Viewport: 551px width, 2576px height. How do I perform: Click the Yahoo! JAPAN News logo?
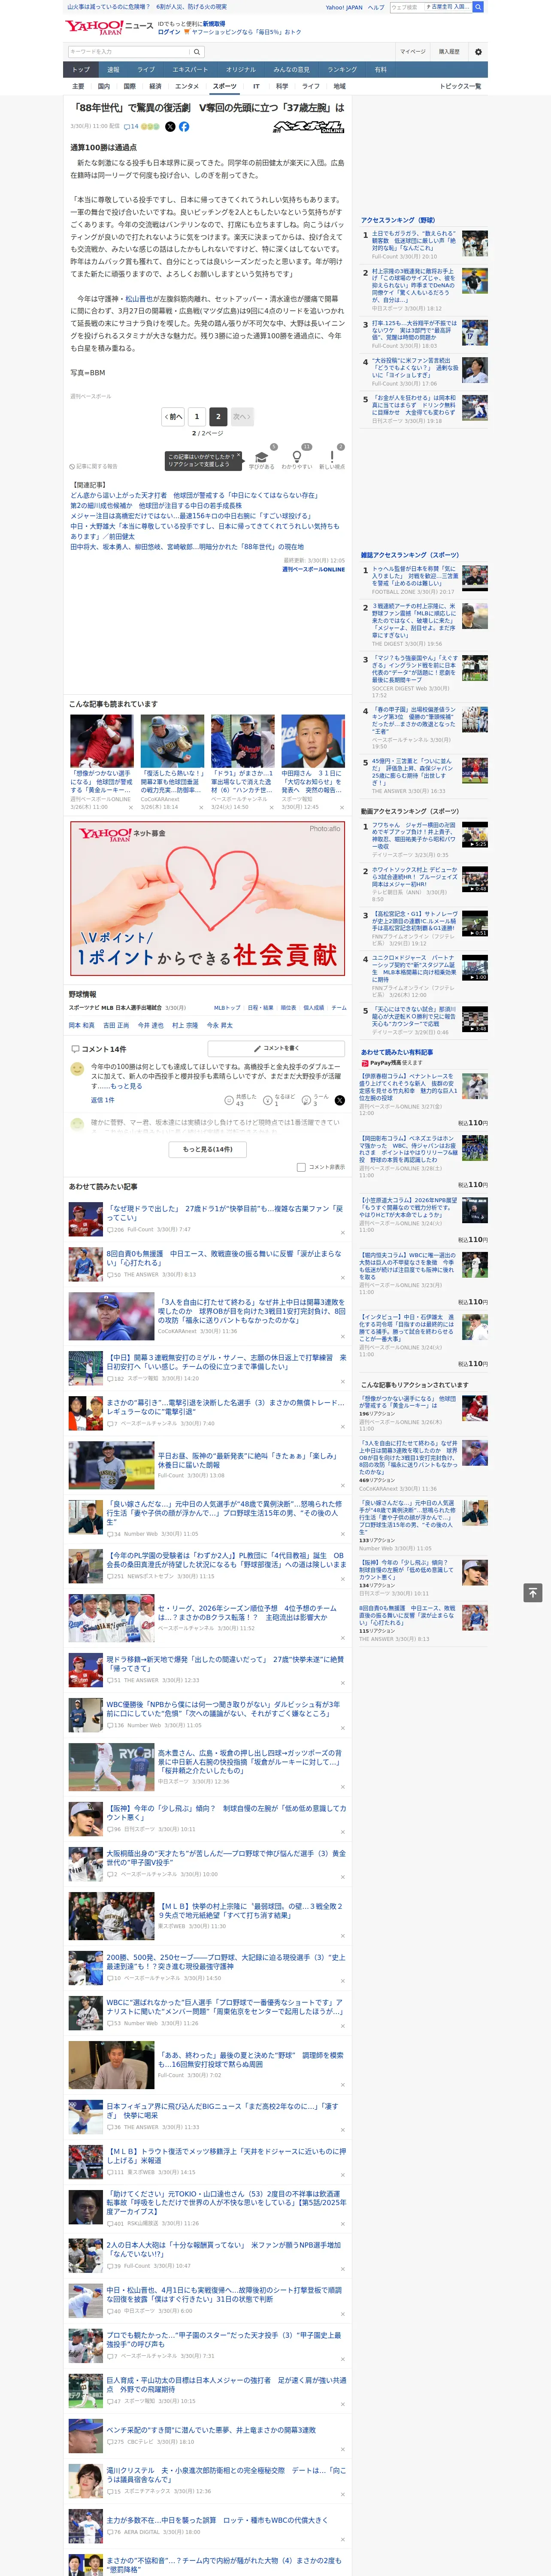tap(109, 27)
